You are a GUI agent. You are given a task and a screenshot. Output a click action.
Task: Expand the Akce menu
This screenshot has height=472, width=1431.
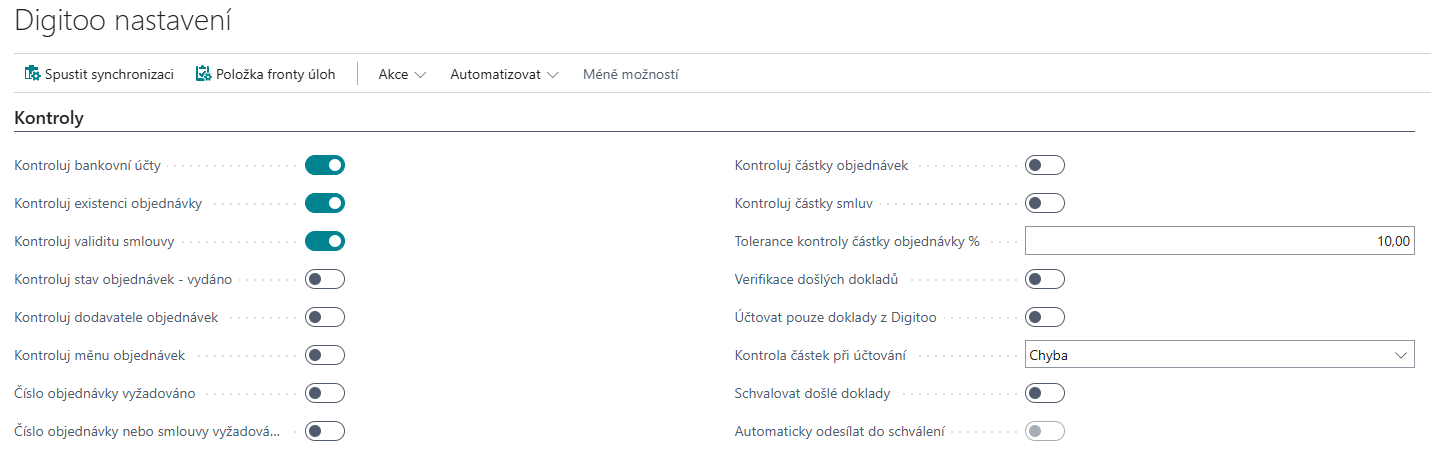pos(402,74)
